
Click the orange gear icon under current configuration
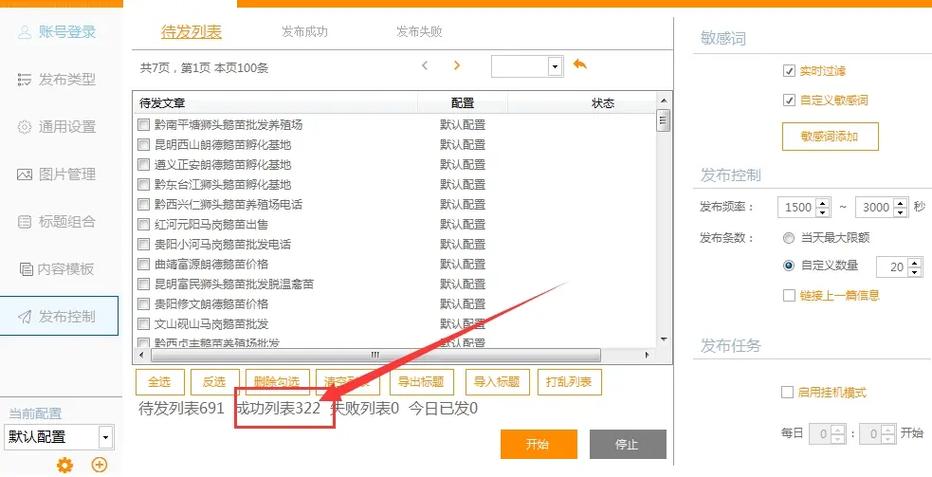click(x=65, y=465)
